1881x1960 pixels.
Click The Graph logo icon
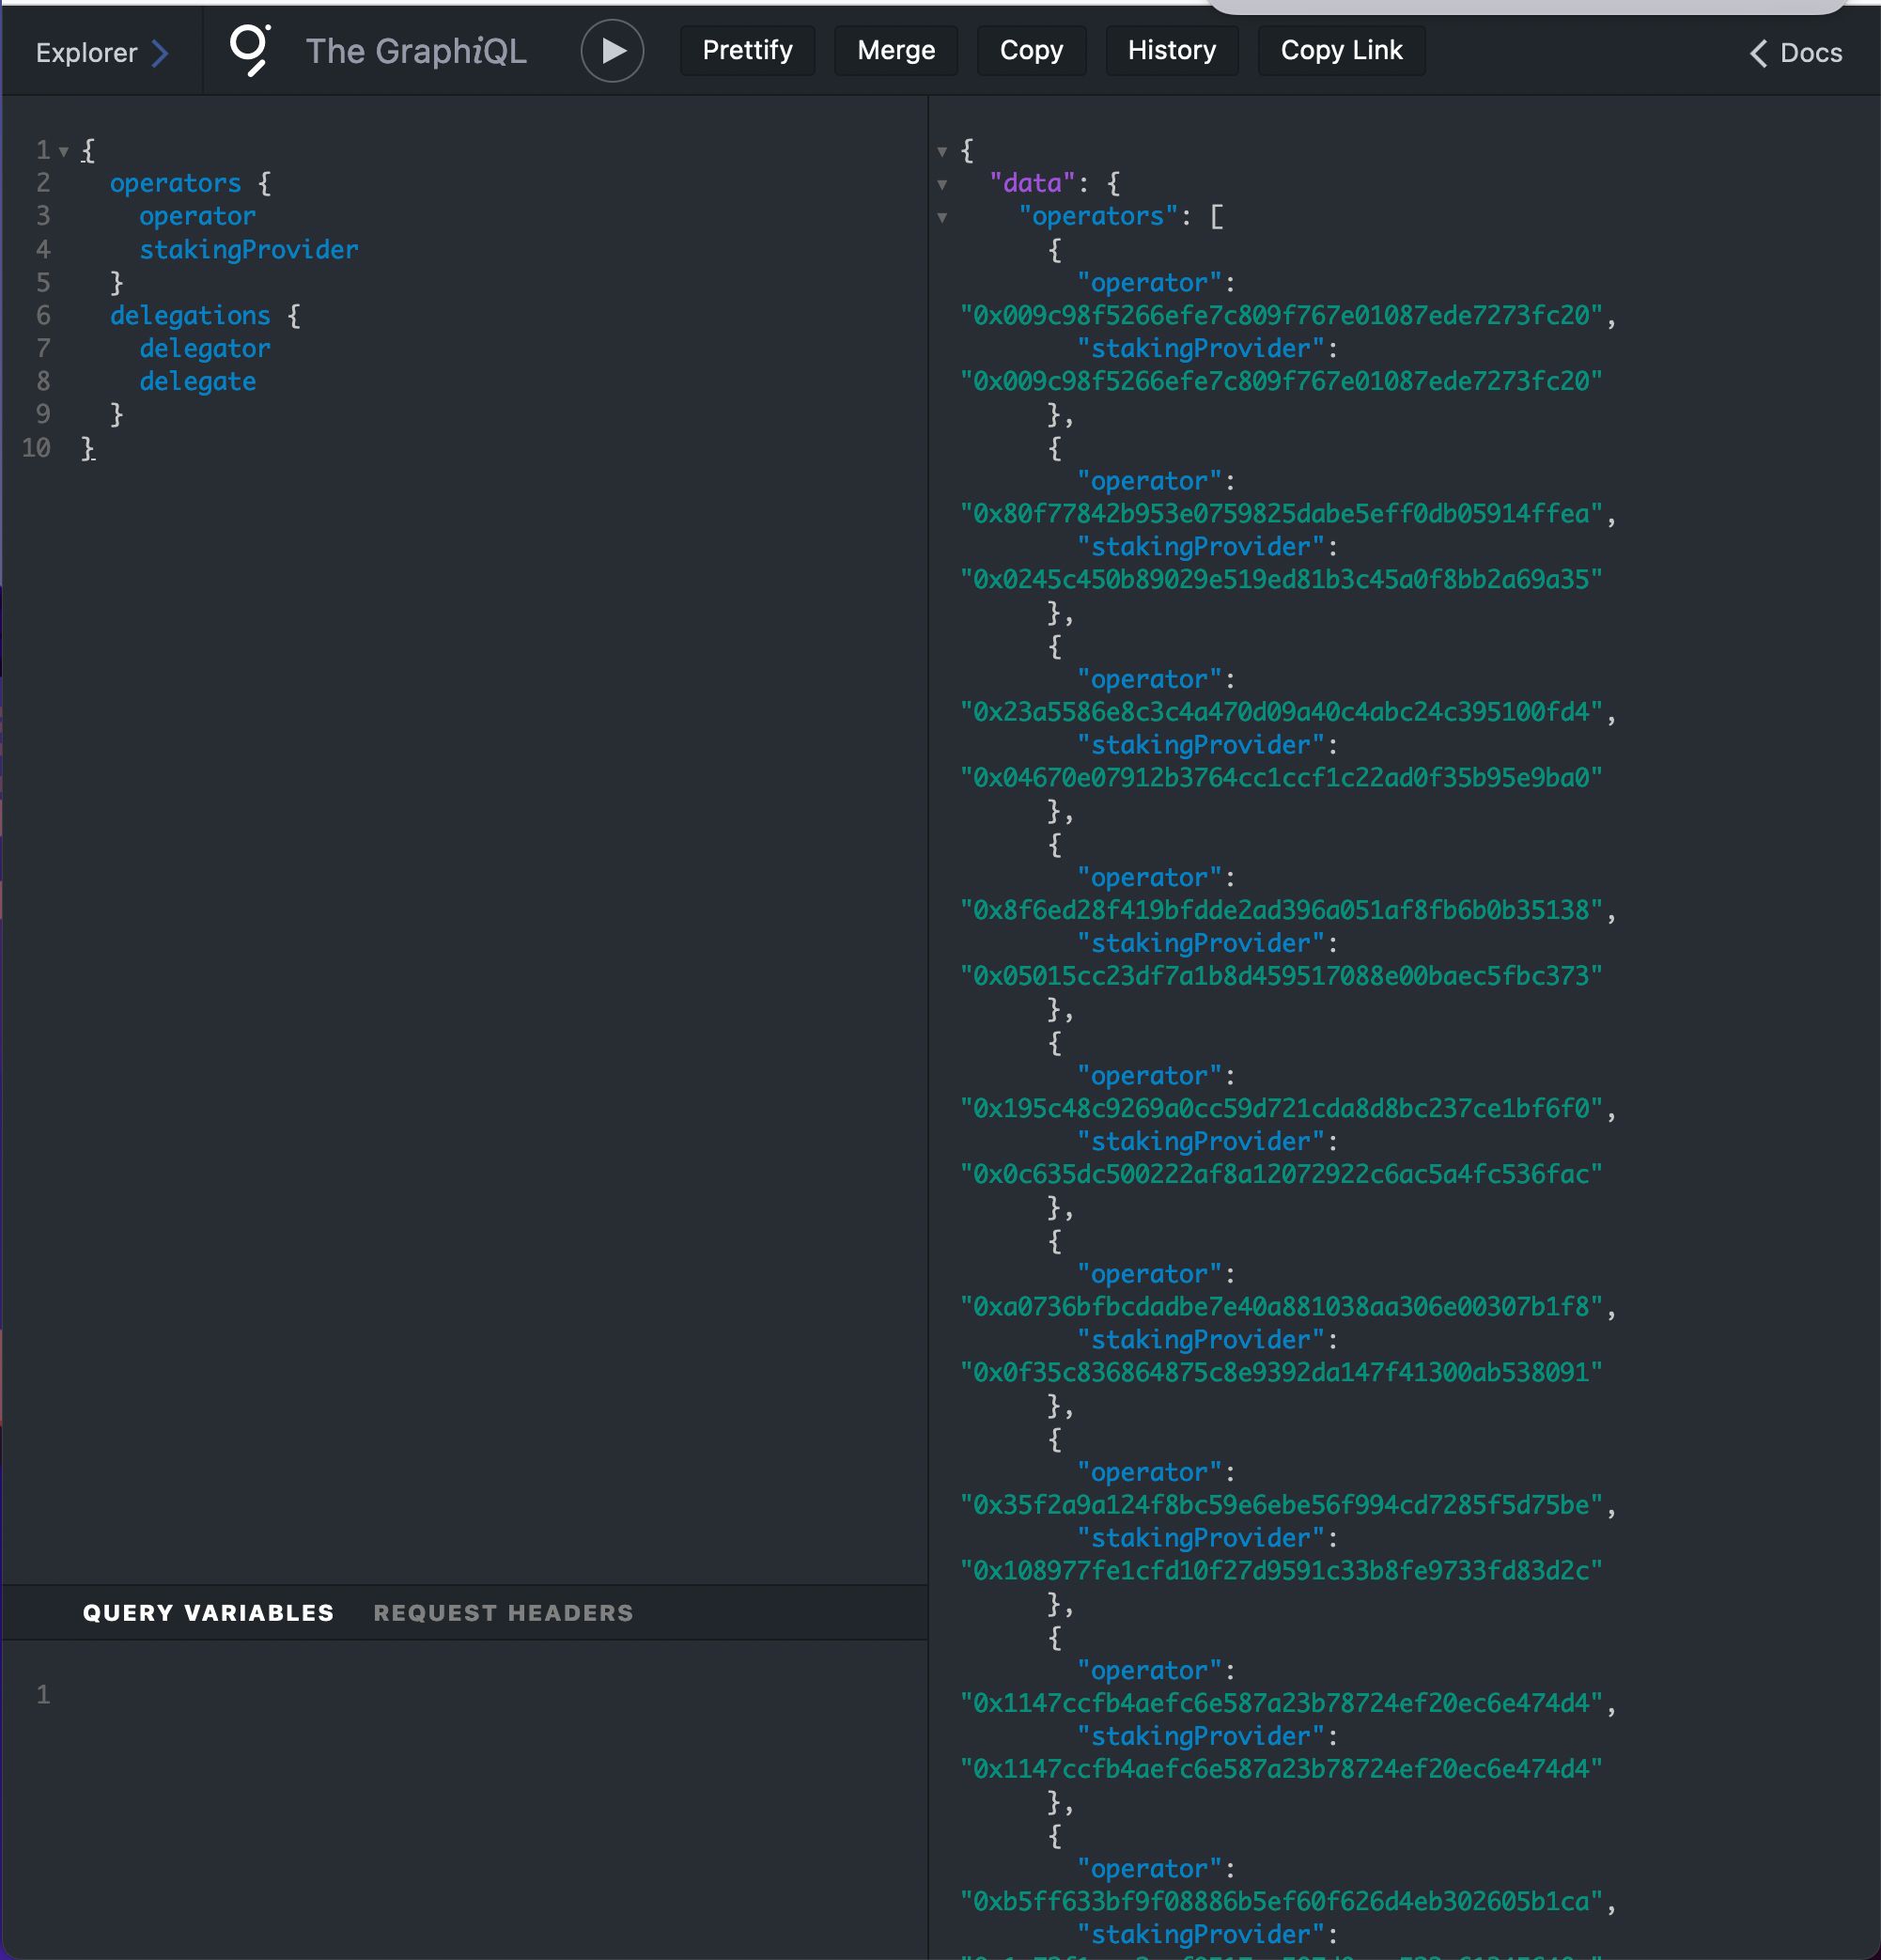tap(250, 50)
